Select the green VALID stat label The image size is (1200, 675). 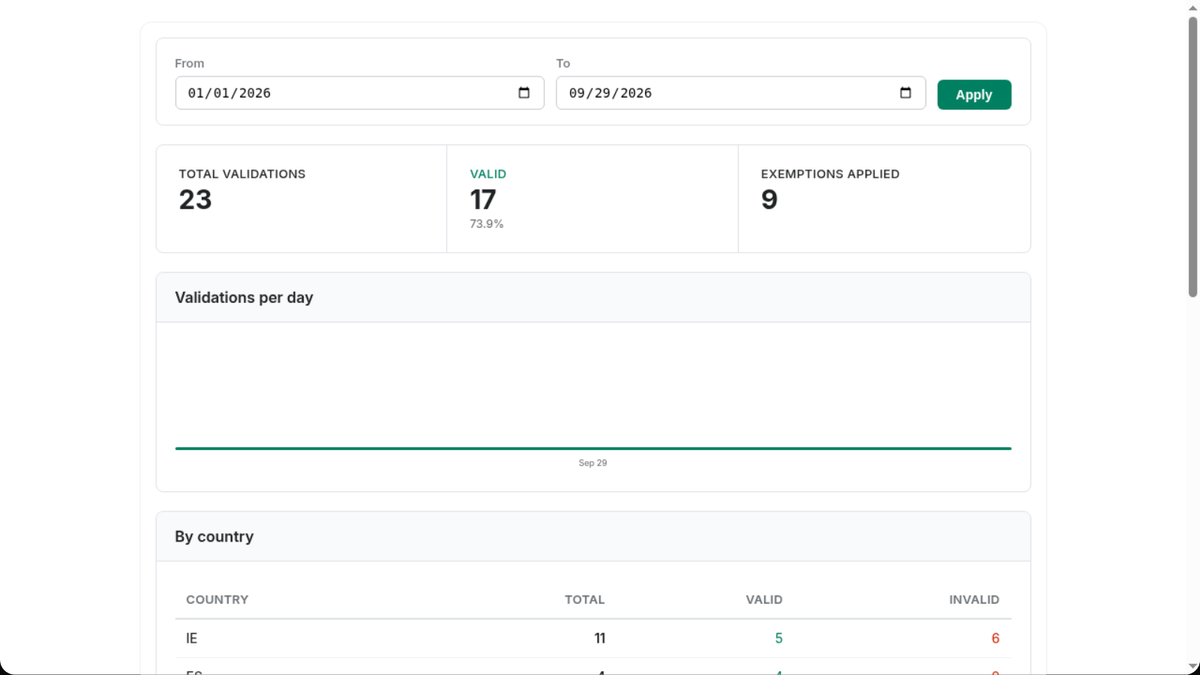pos(488,174)
